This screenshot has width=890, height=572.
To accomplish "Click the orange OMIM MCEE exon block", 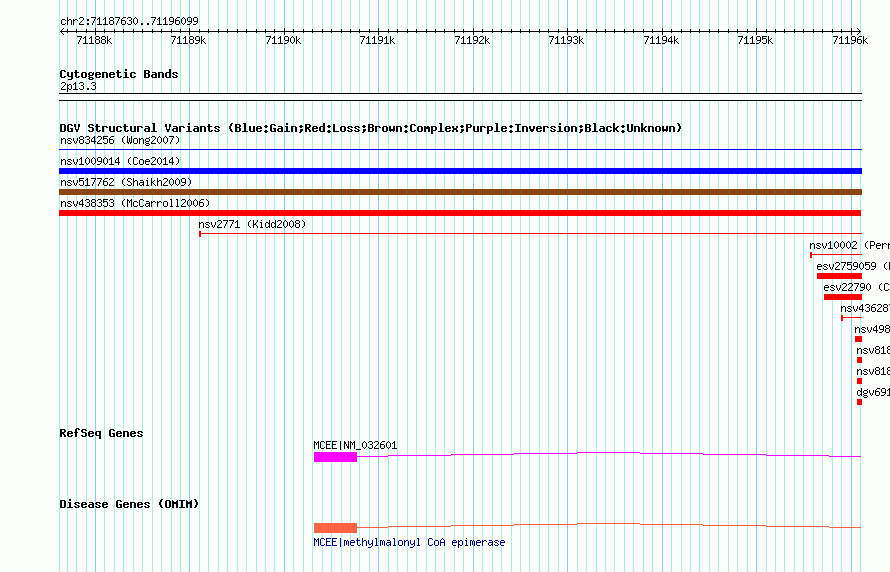I will (x=335, y=528).
